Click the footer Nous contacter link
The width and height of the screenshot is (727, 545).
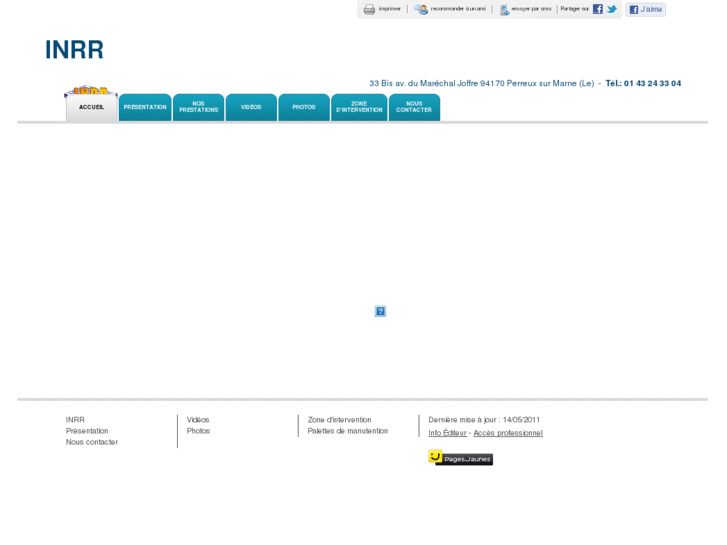tap(92, 442)
